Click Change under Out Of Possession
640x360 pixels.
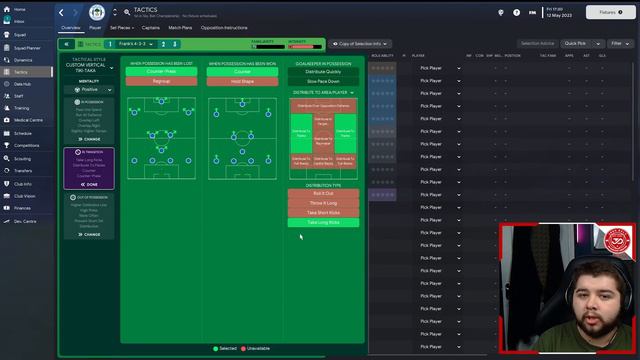coord(89,234)
